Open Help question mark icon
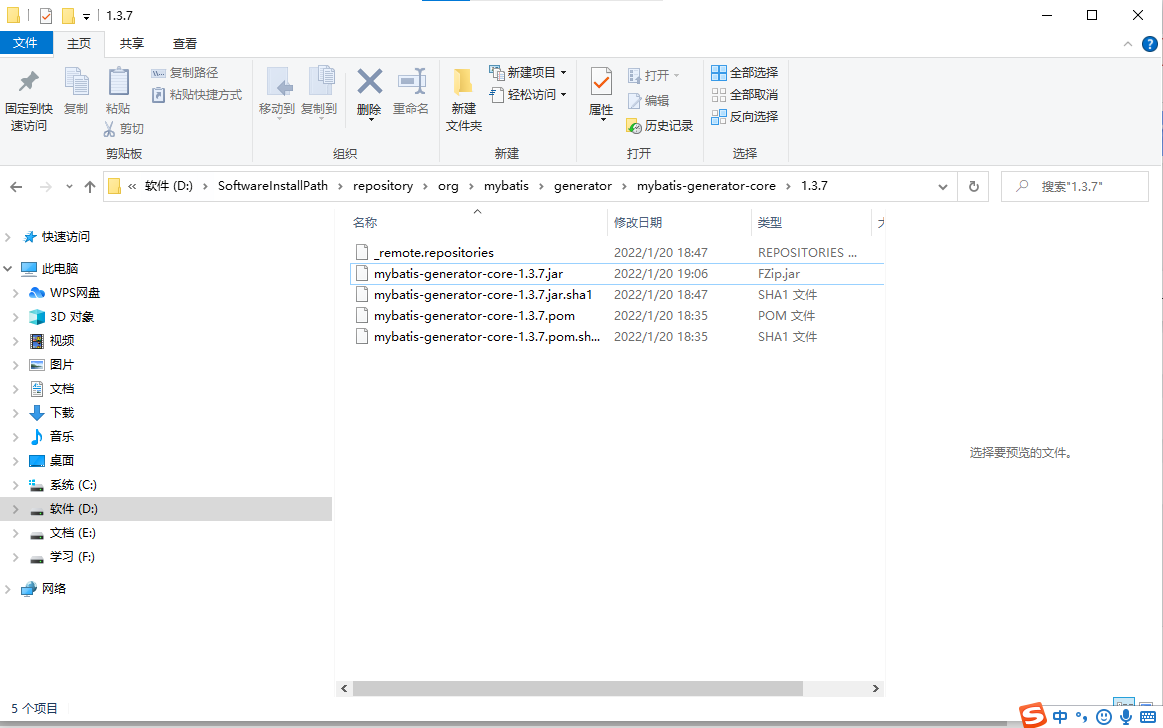 tap(1150, 44)
